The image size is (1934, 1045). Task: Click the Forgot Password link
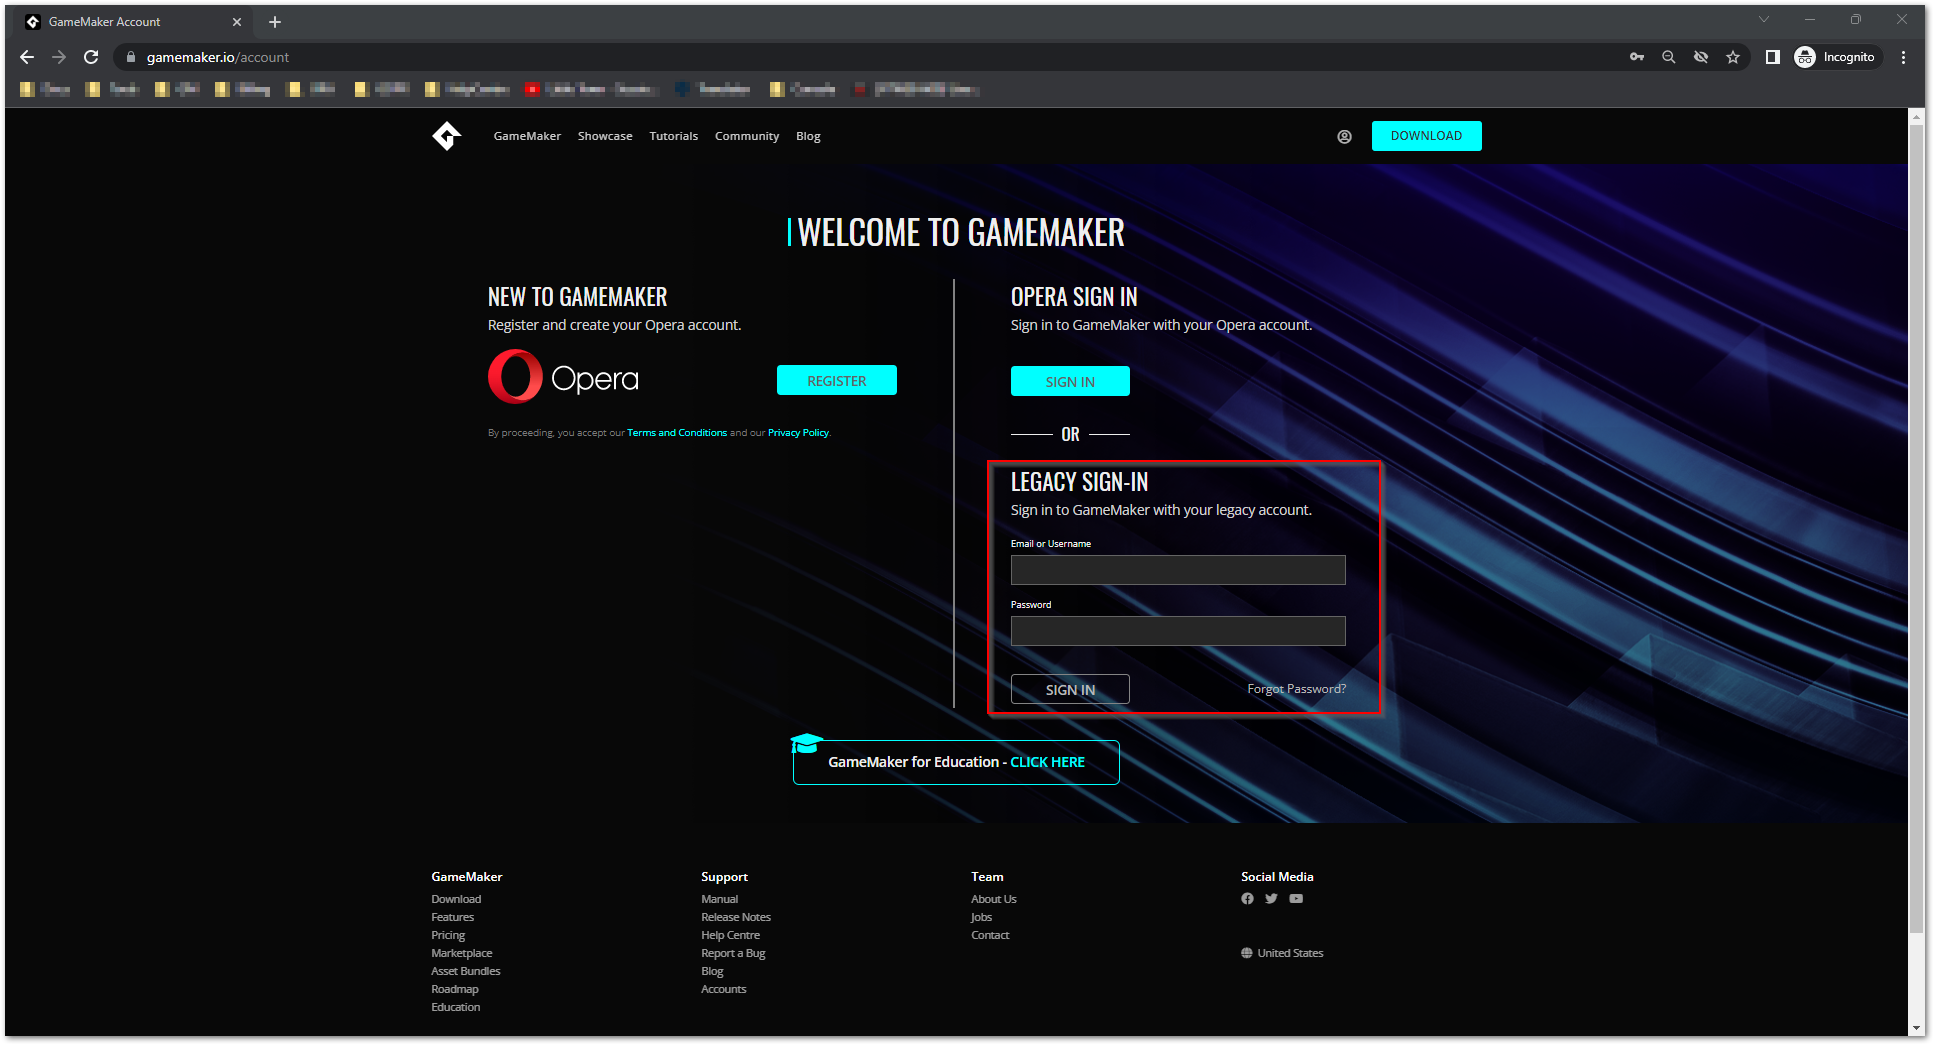(x=1296, y=689)
